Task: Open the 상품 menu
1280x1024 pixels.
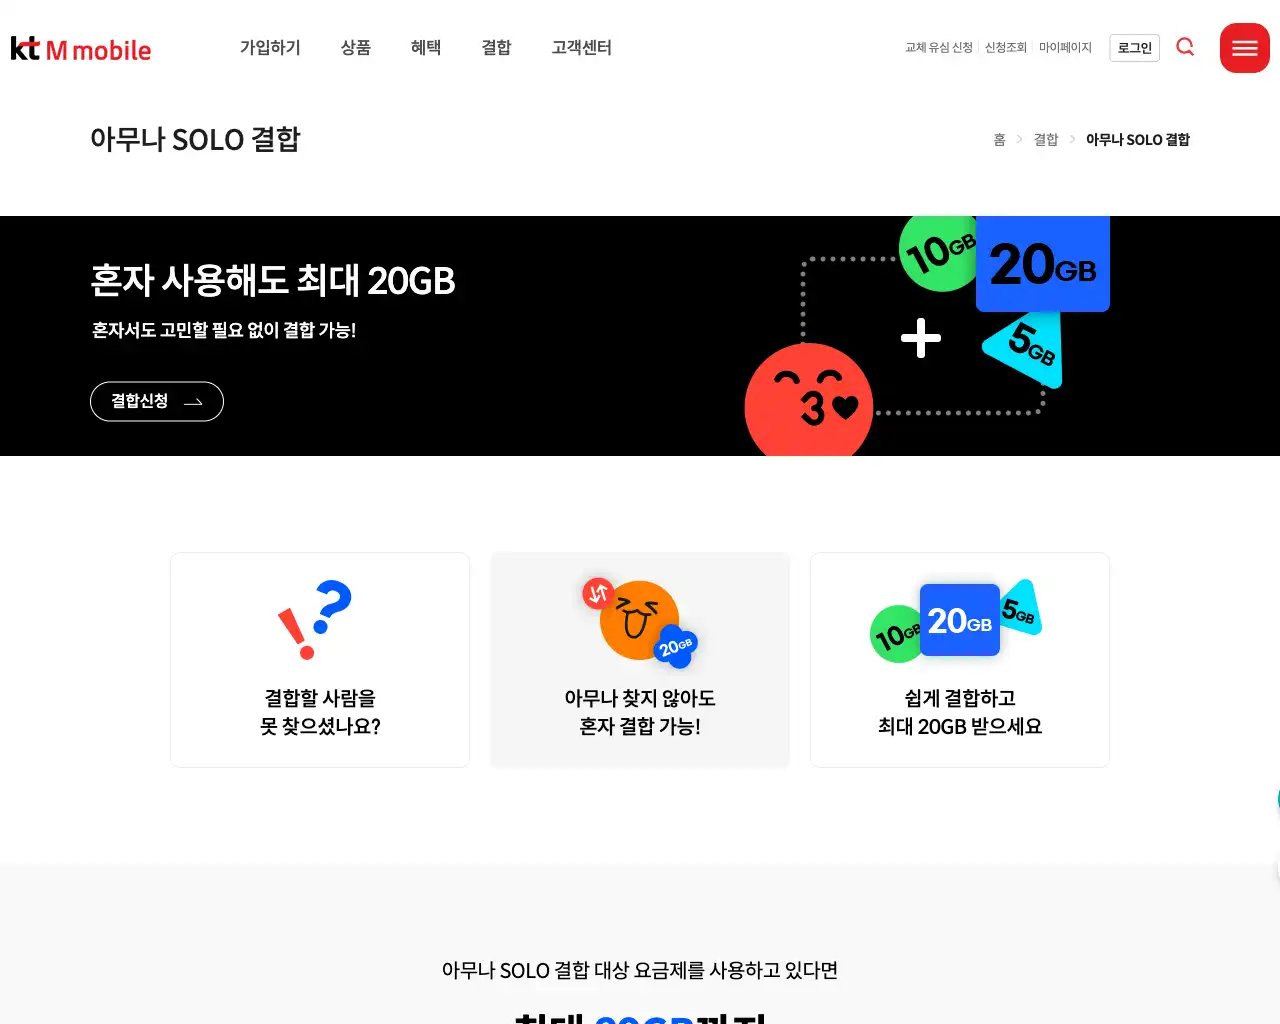Action: 356,47
